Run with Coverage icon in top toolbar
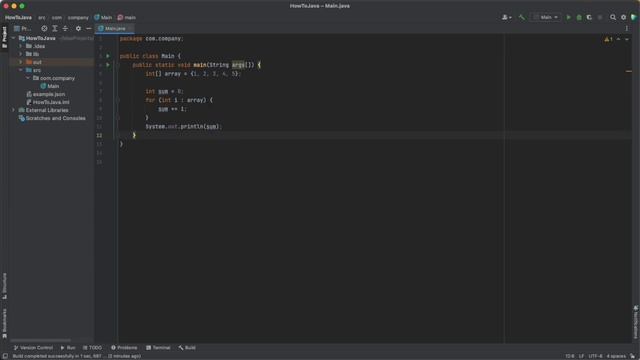 [x=589, y=18]
